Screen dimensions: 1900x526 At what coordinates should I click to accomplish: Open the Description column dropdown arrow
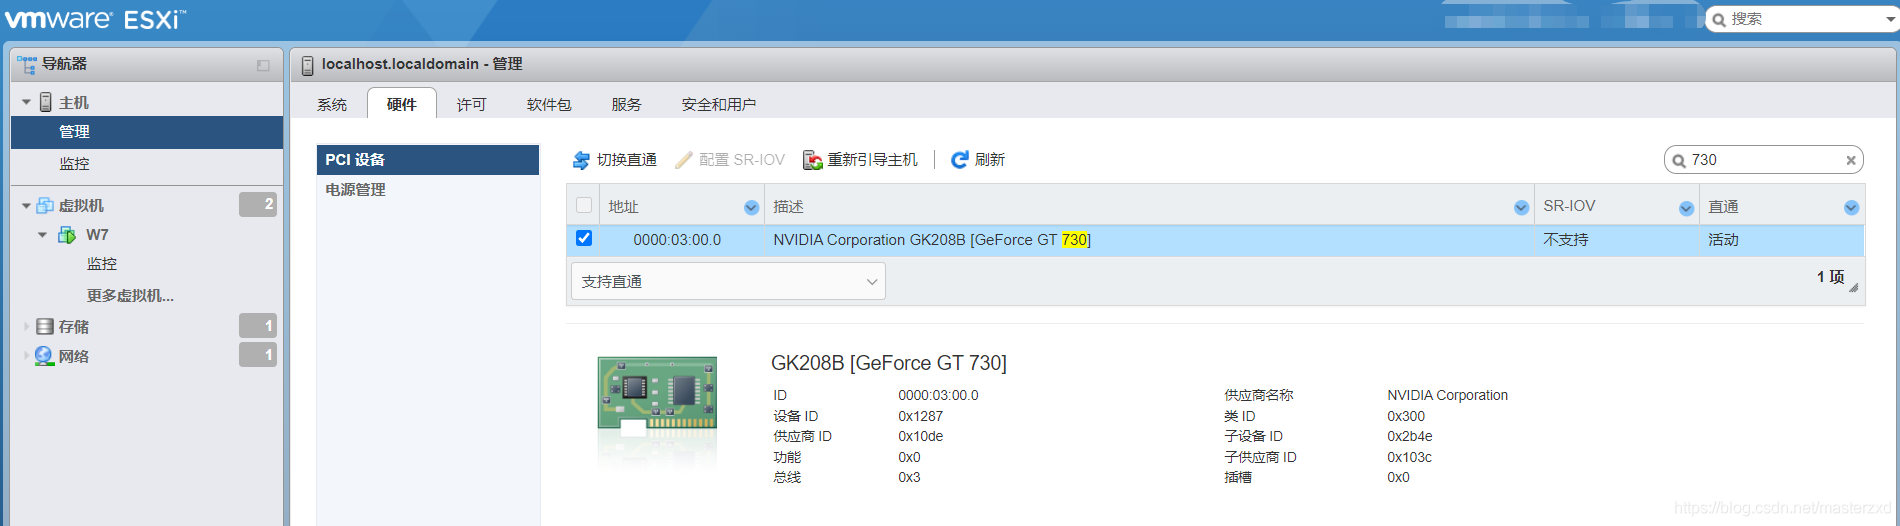1521,207
